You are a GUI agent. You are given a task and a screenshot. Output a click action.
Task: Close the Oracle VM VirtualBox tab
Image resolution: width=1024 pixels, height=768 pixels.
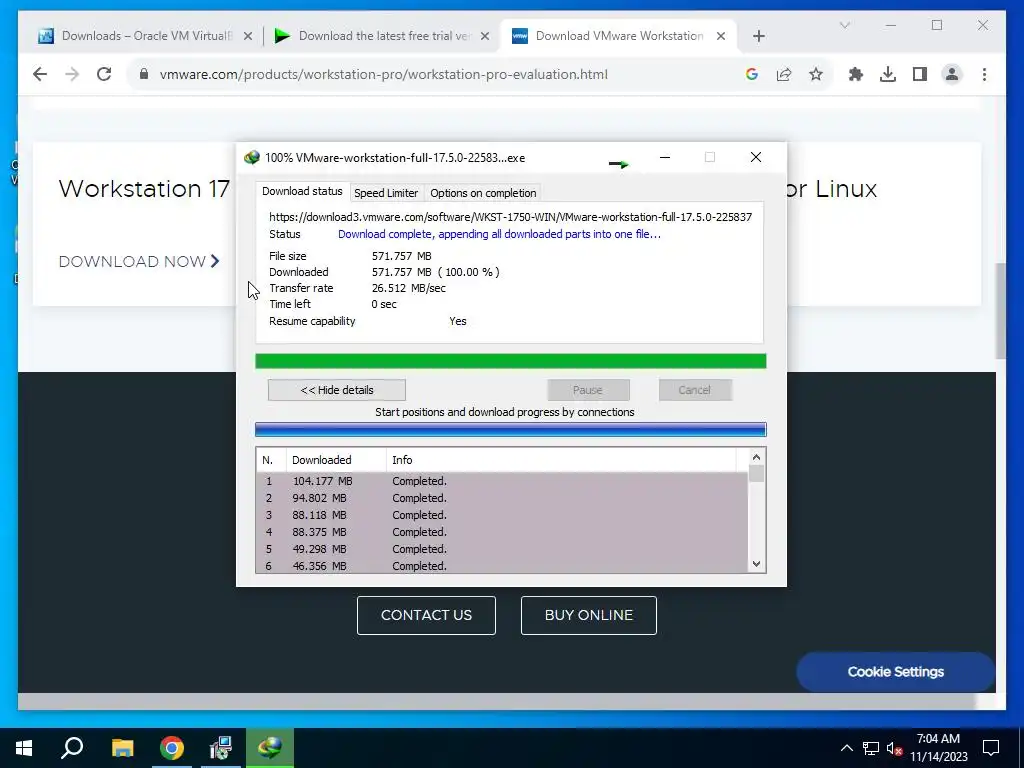pos(248,37)
